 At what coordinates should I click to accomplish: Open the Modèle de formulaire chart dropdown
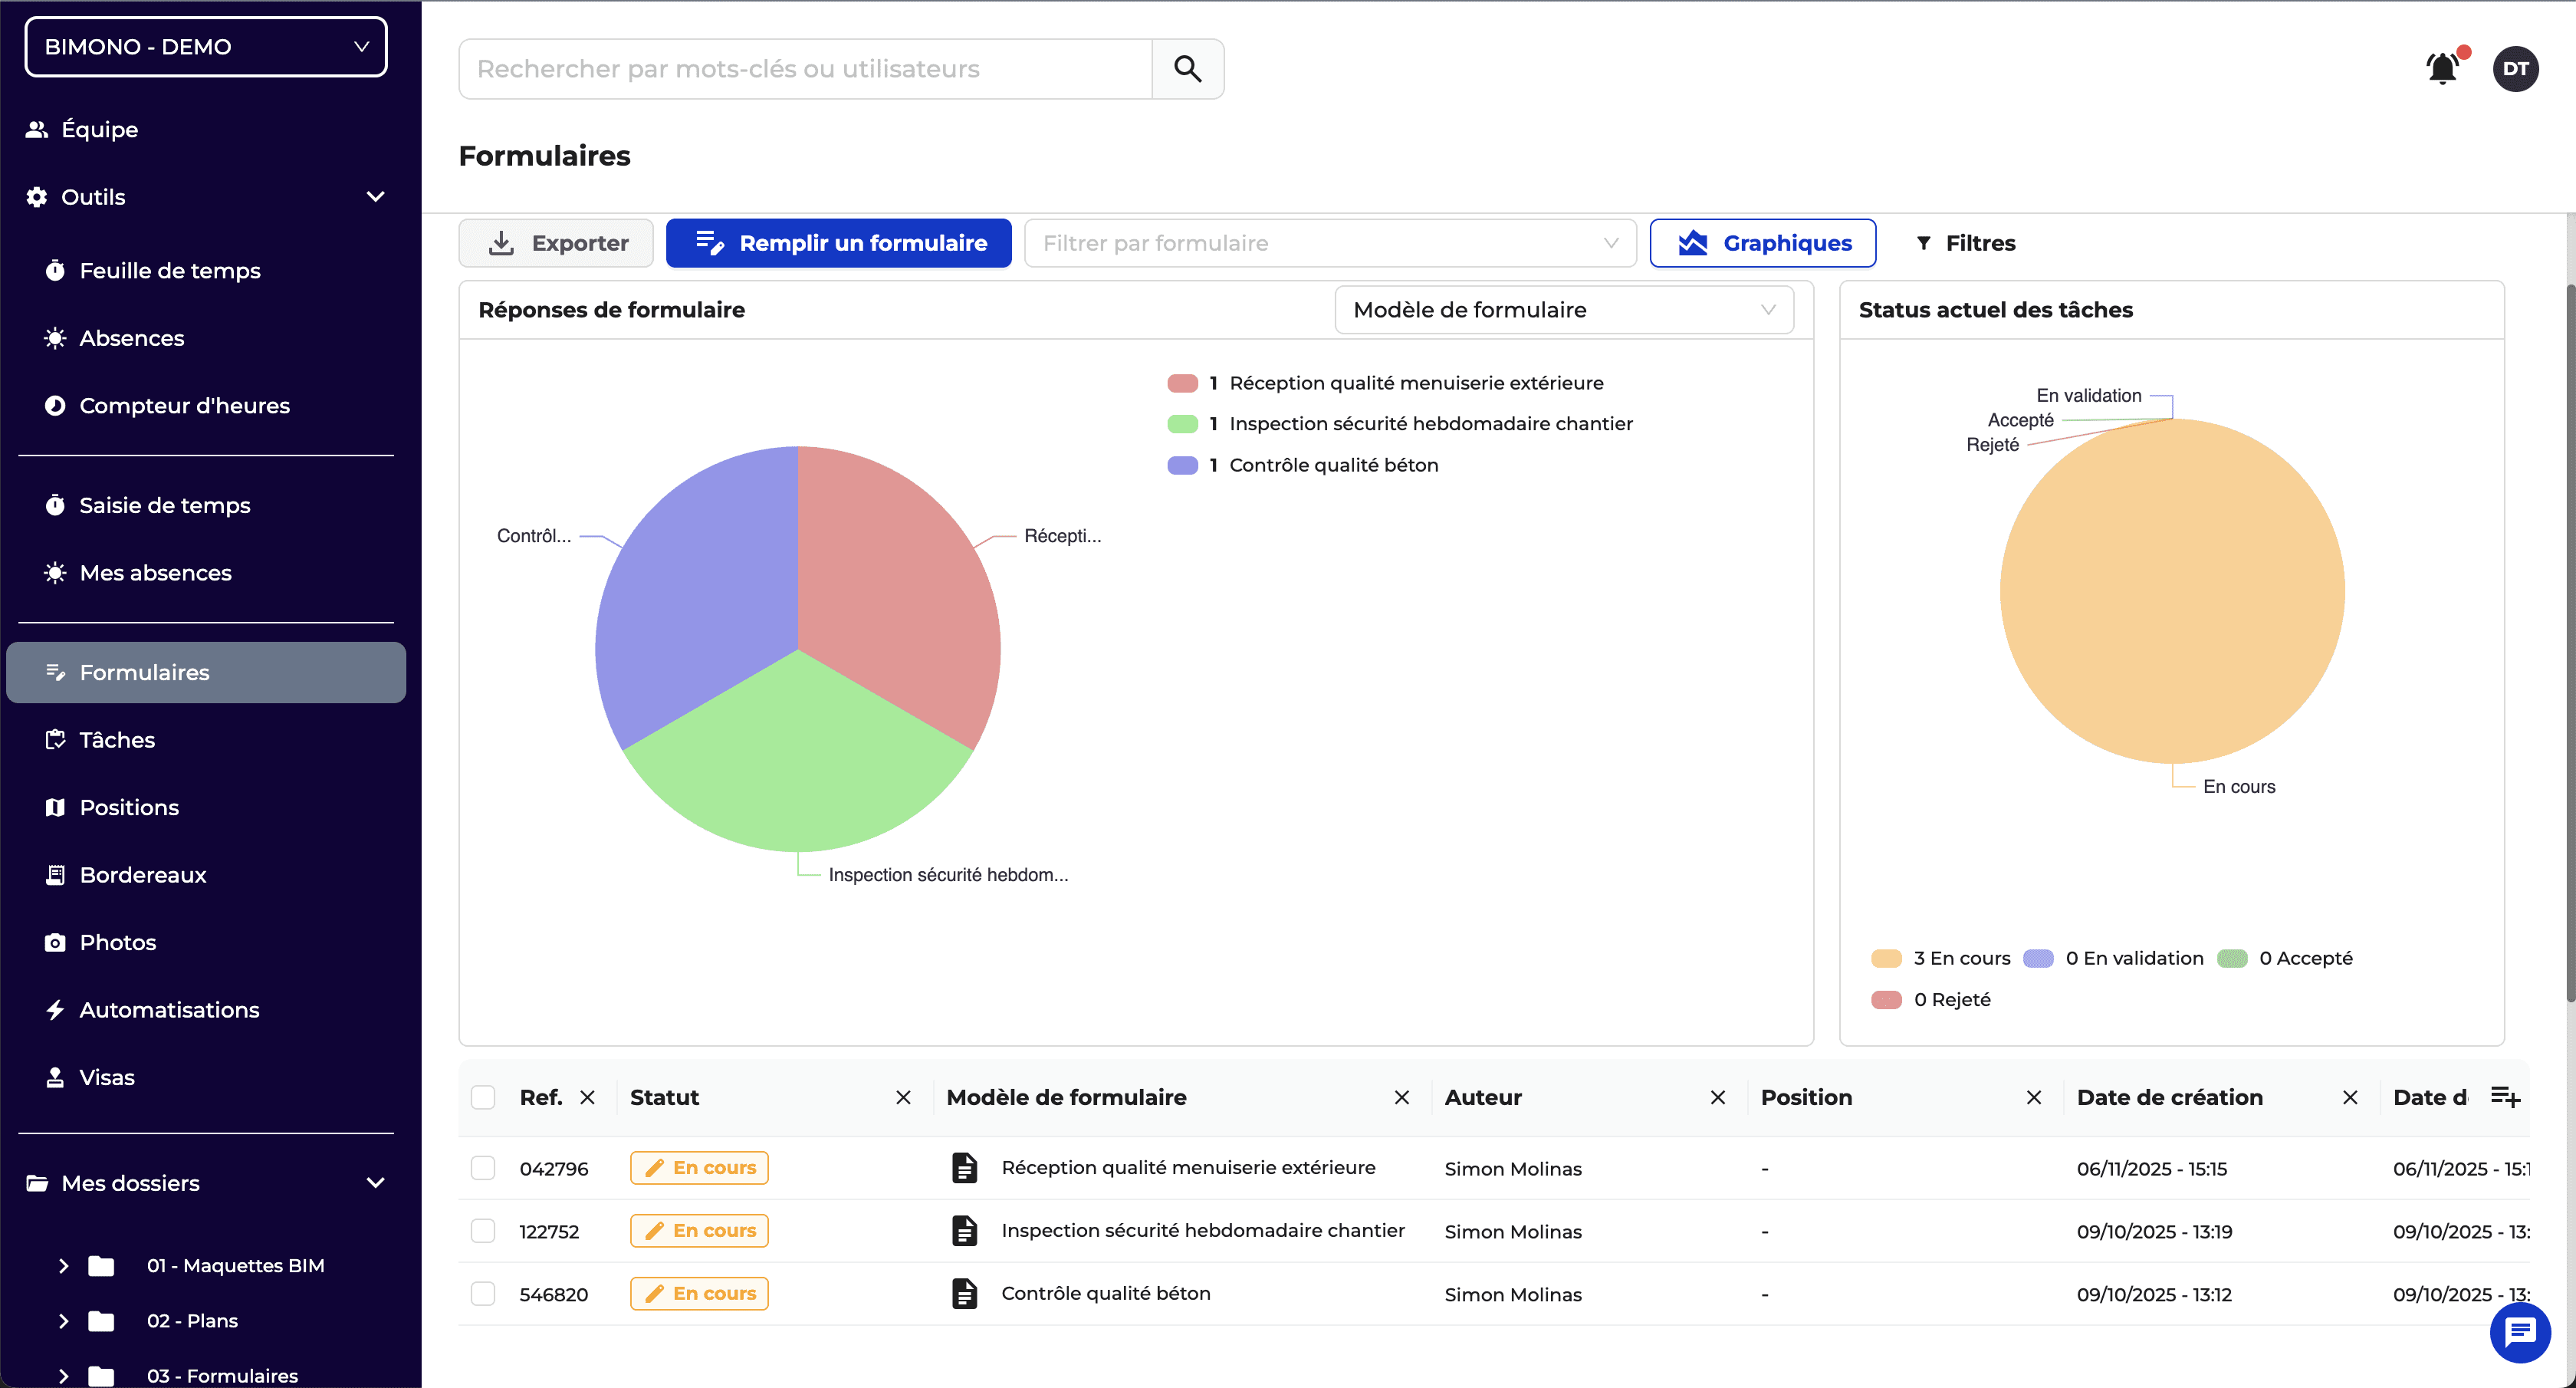point(1563,310)
